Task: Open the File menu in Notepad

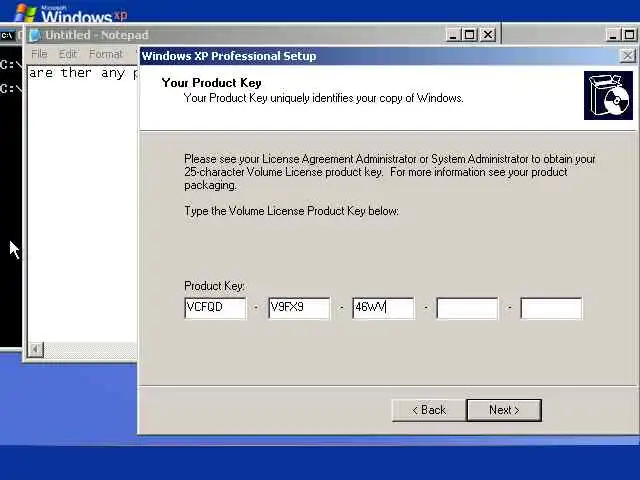Action: click(39, 54)
